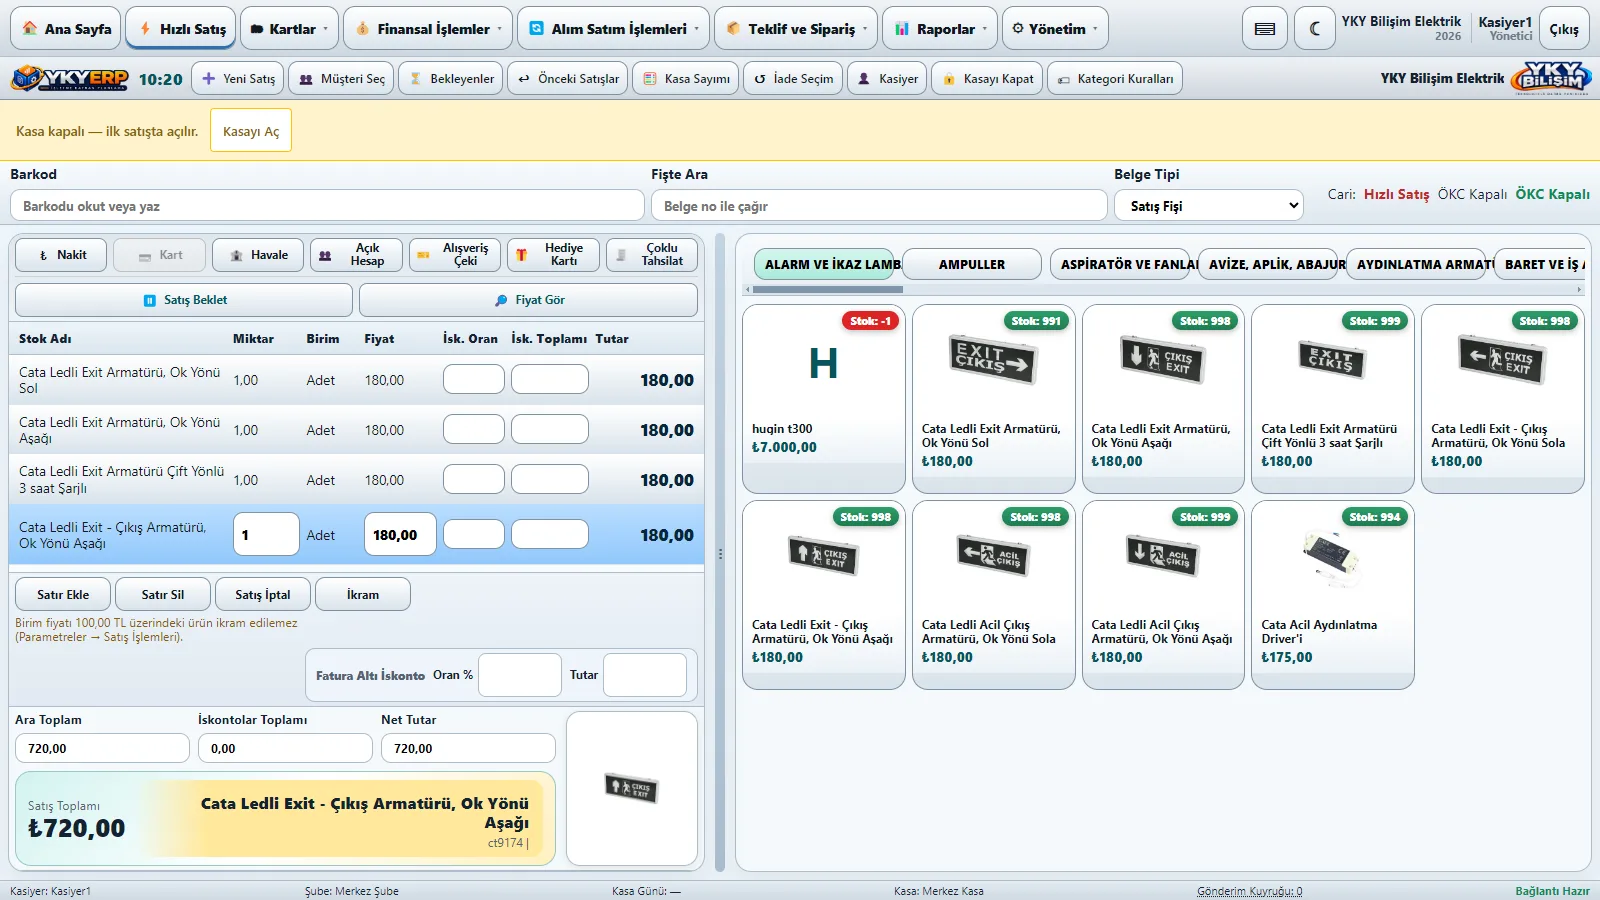
Task: Open the Kartlar menu
Action: (288, 29)
